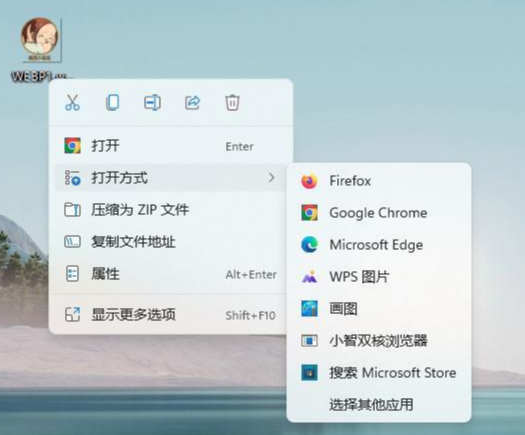
Task: Click the path icon beside 复制文件地址
Action: click(73, 242)
